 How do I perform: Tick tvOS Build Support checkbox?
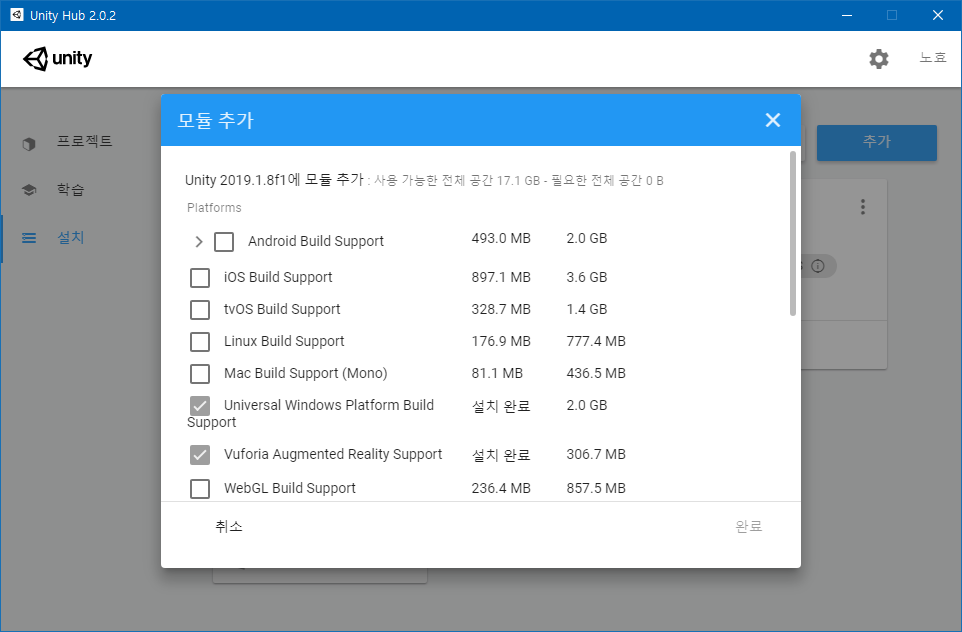(200, 309)
